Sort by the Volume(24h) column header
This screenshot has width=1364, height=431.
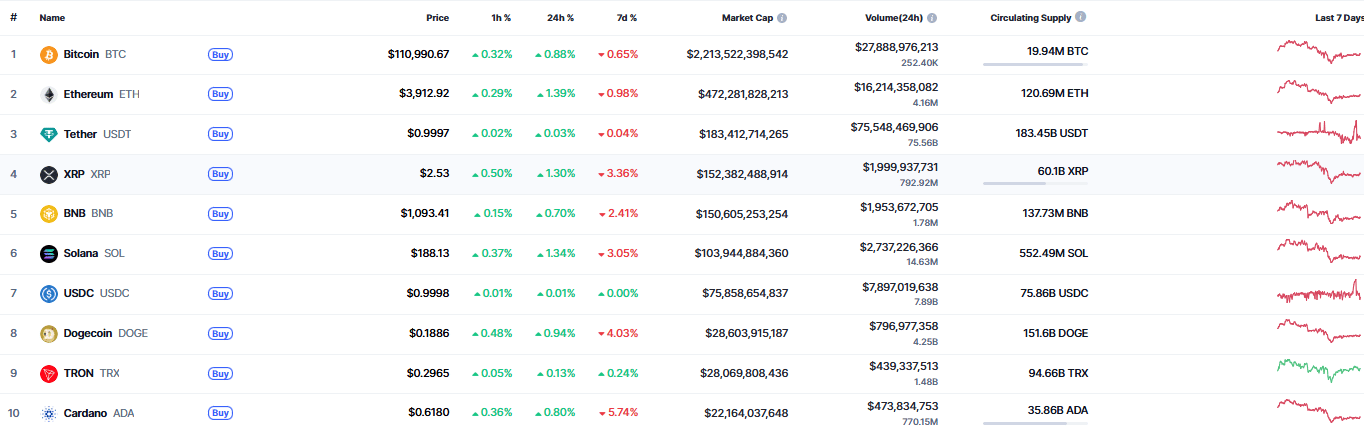(x=894, y=18)
